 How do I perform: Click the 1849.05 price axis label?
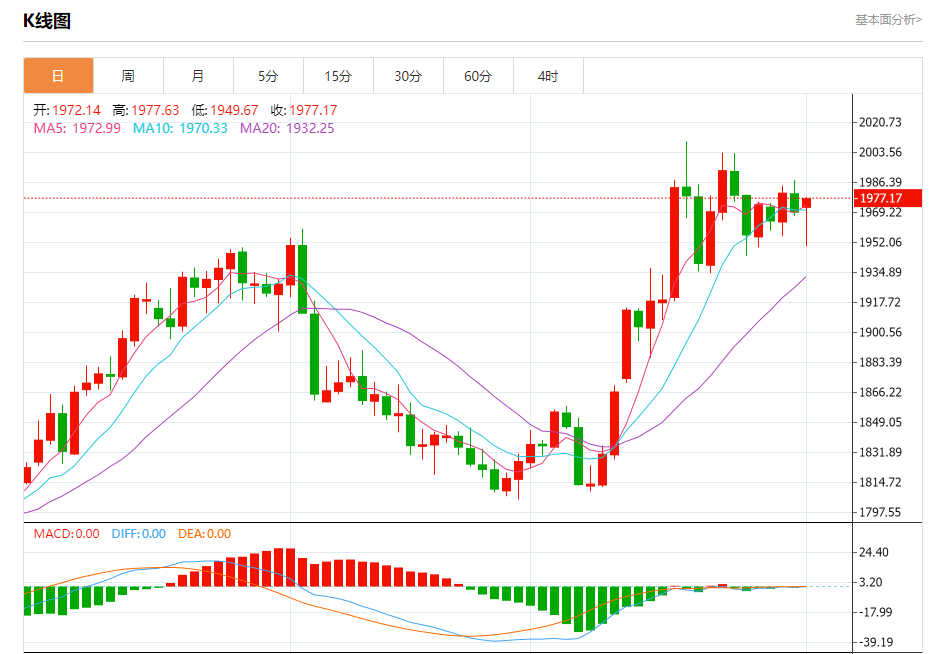tap(880, 422)
